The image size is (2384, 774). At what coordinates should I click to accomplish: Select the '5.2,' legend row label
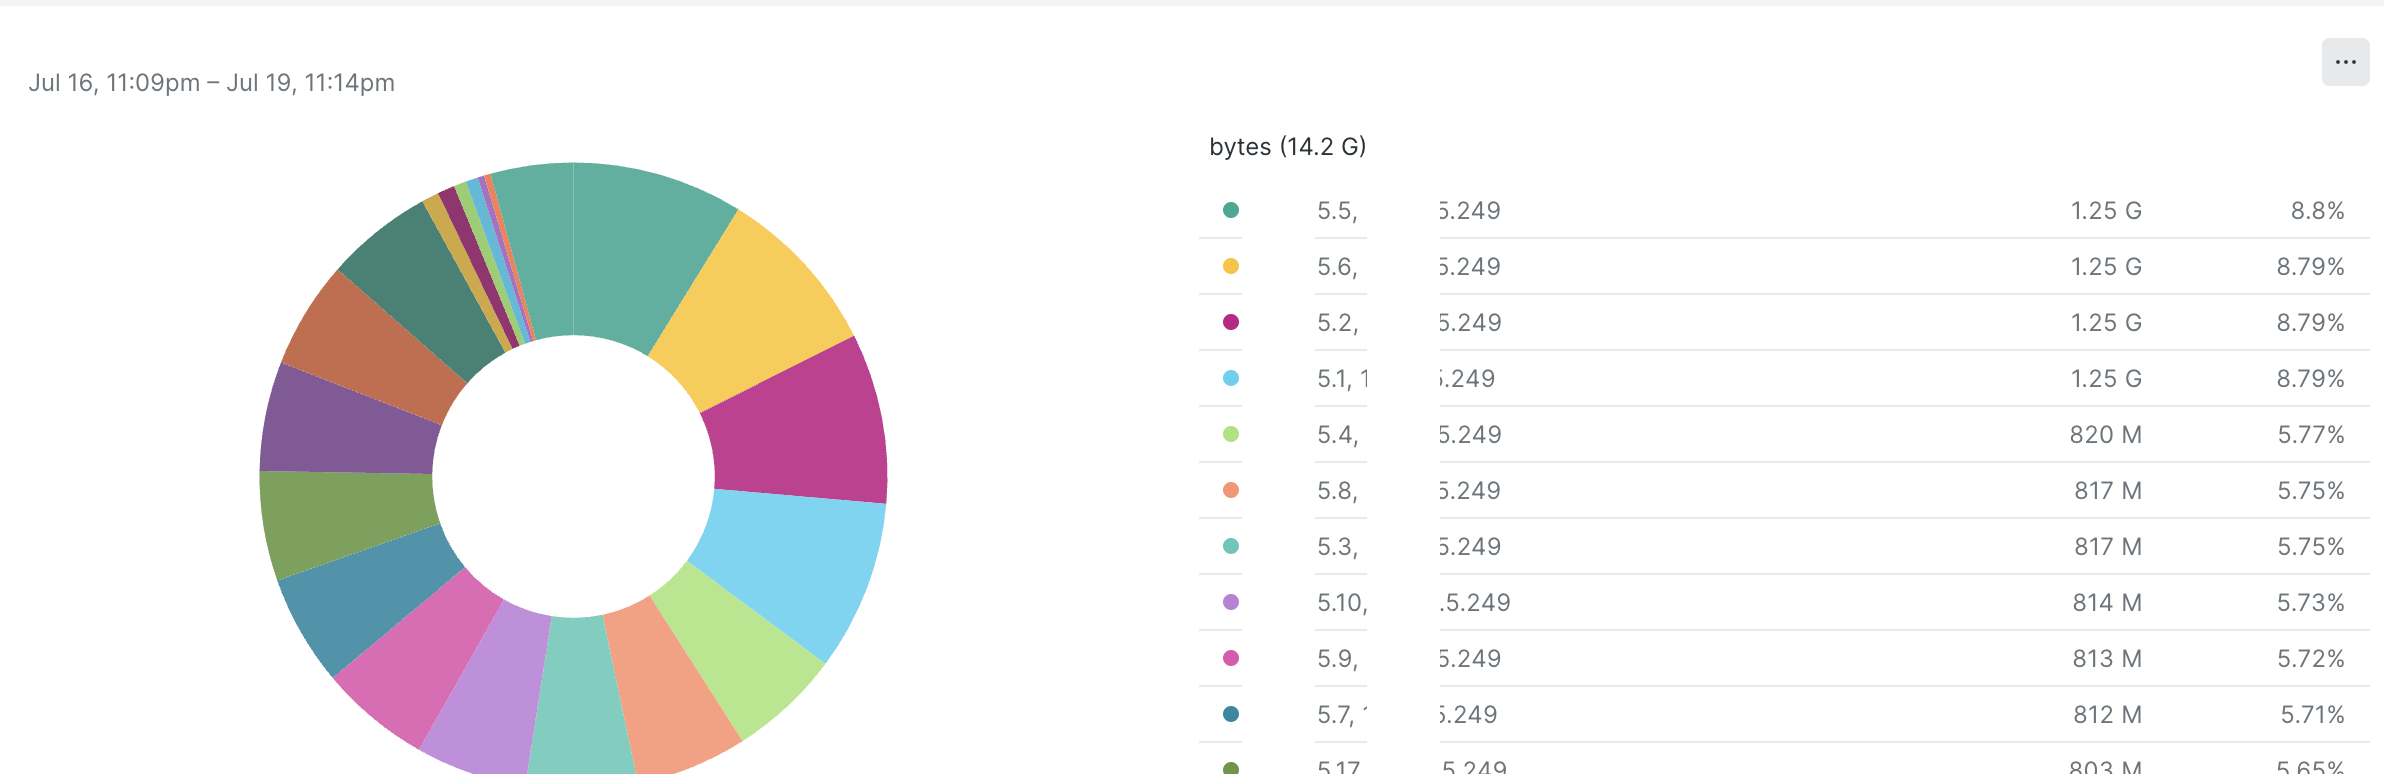point(1337,323)
